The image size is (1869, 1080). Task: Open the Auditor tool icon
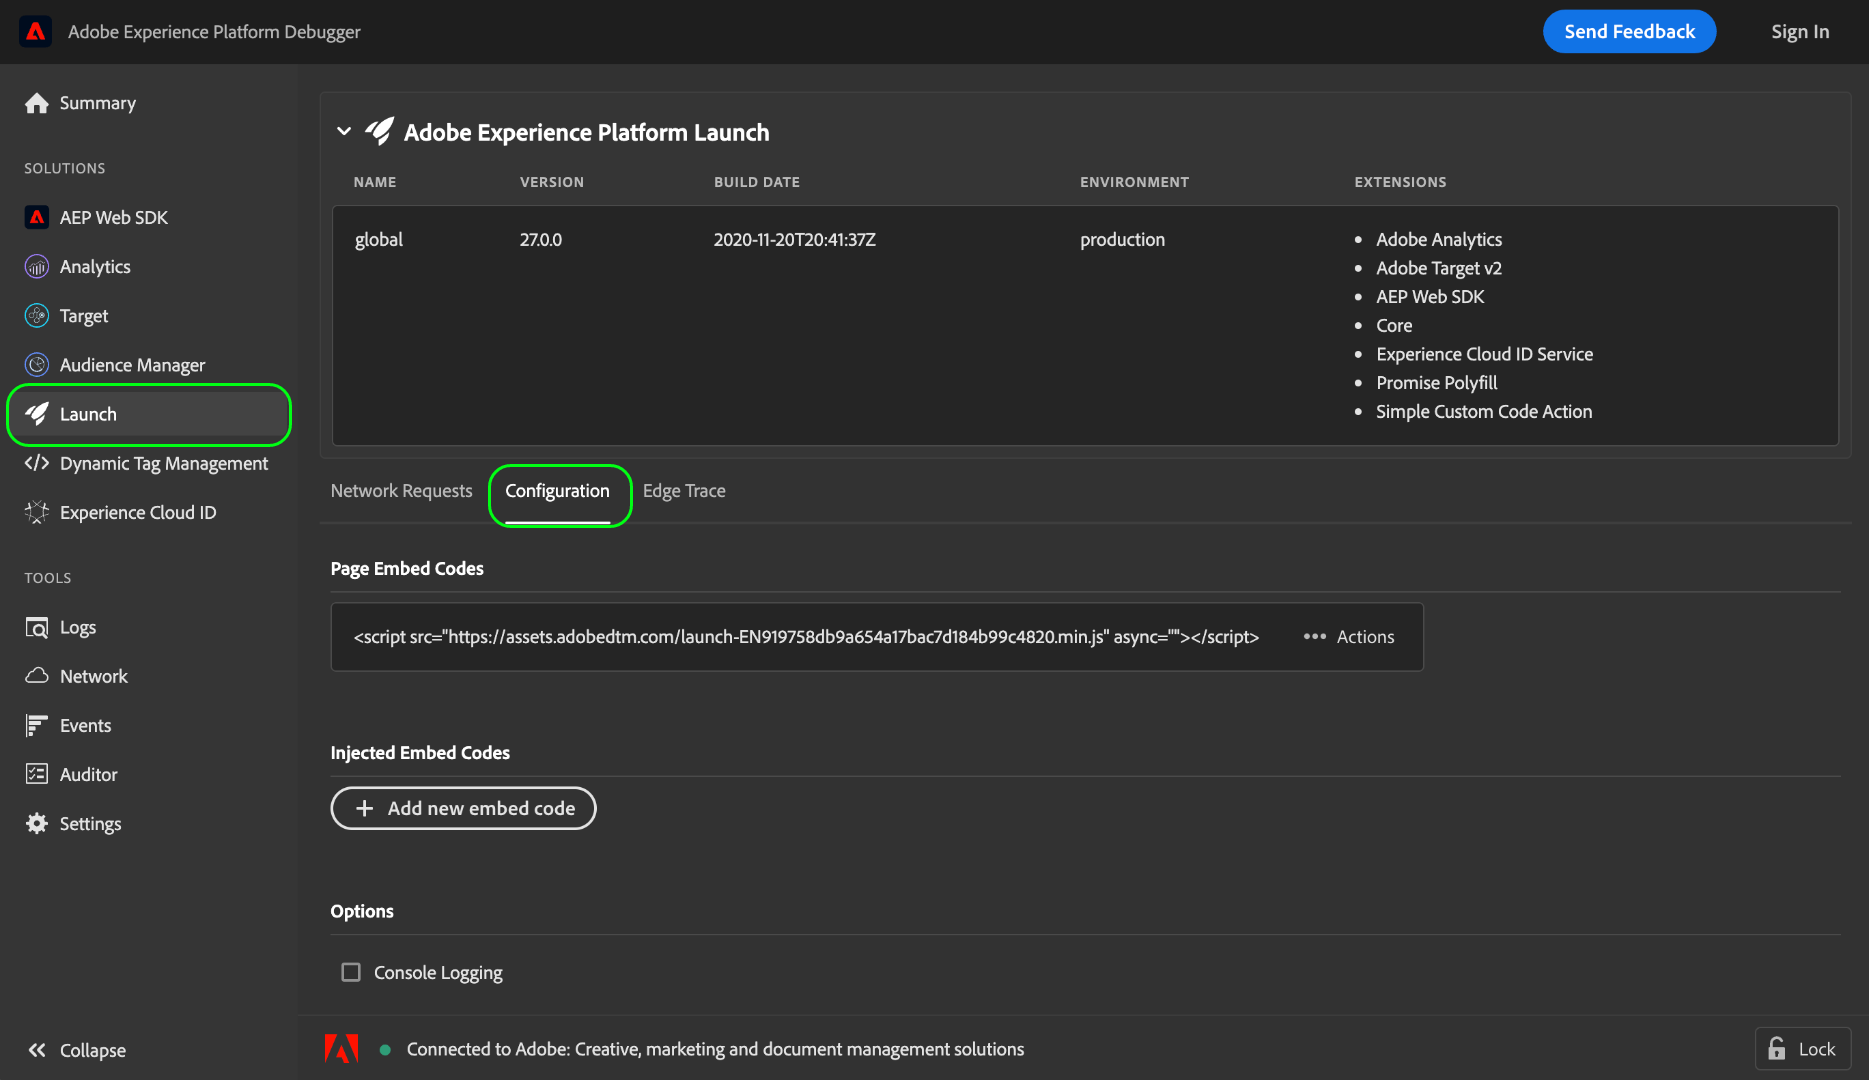pyautogui.click(x=37, y=774)
